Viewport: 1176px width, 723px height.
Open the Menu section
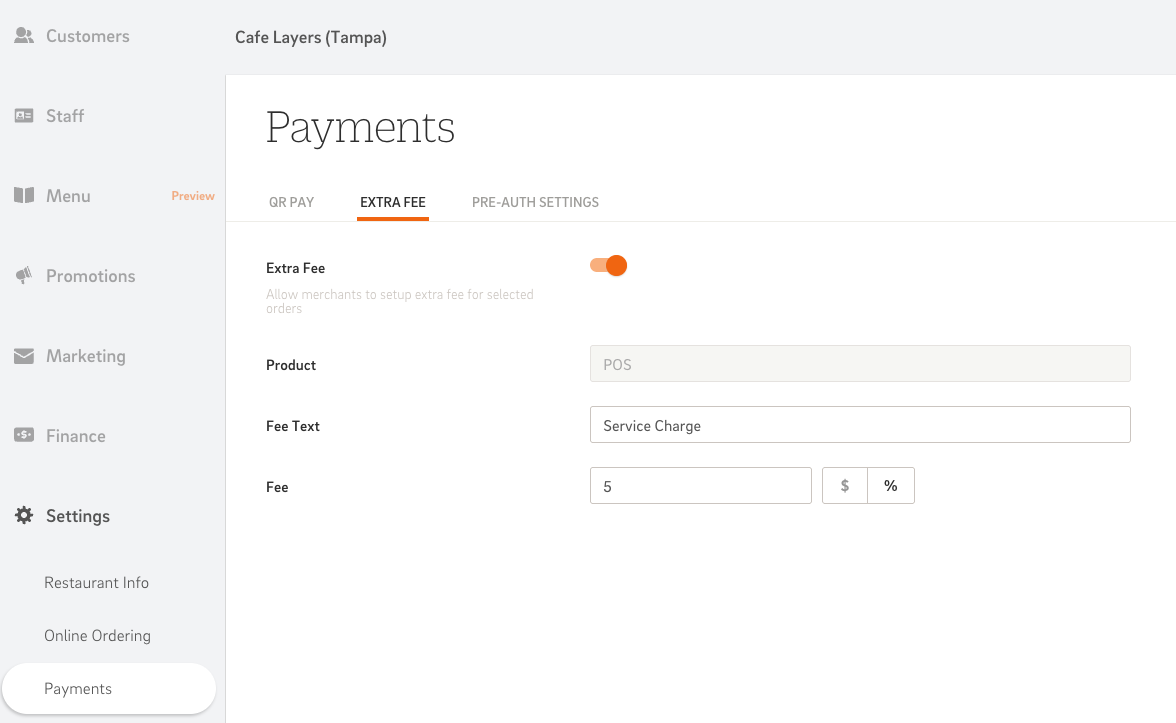click(x=68, y=195)
